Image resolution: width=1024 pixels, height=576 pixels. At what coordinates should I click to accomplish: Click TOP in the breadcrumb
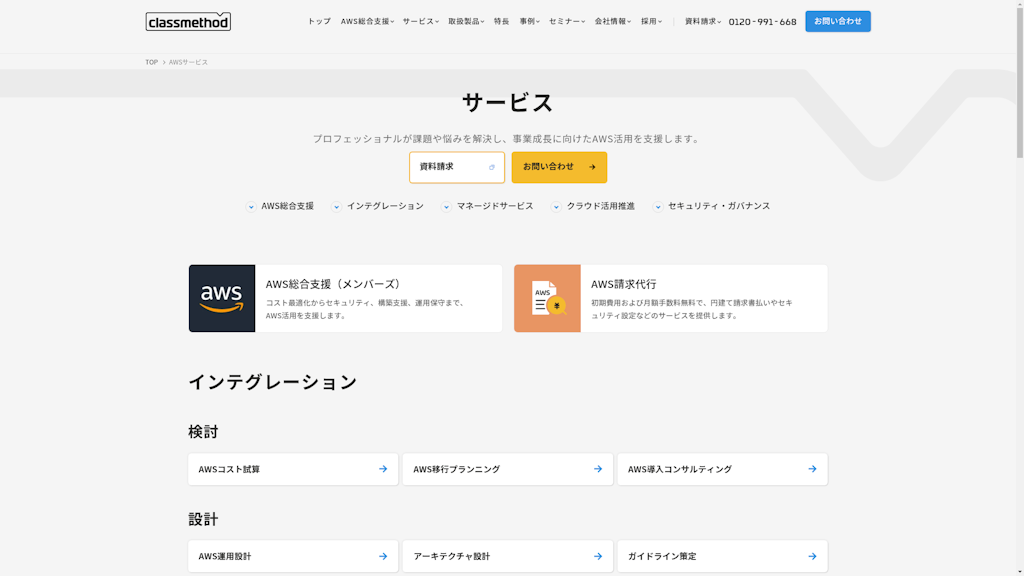(151, 62)
